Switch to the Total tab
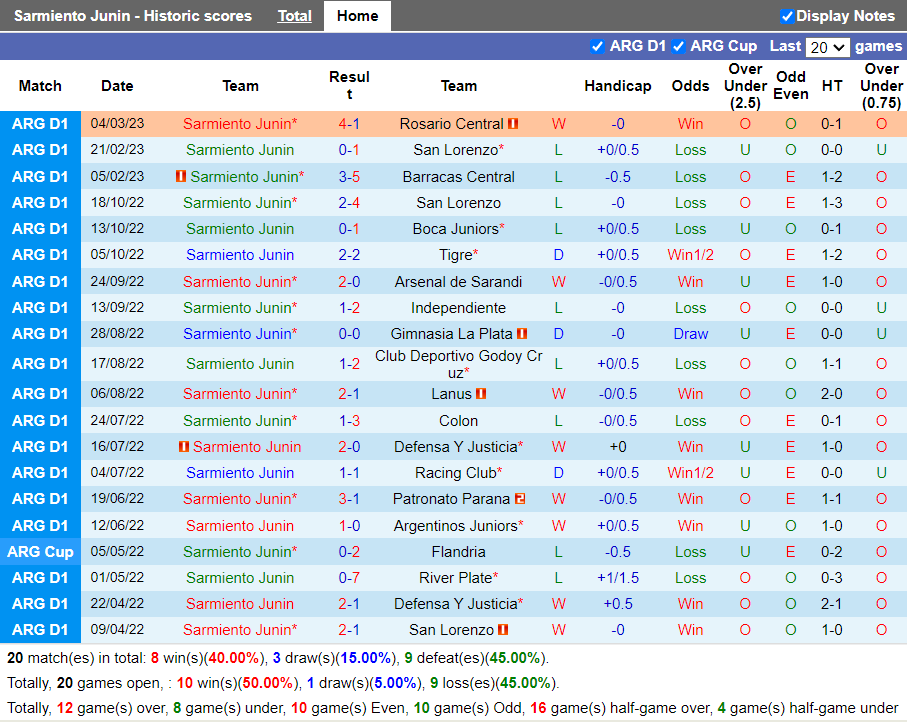The image size is (907, 722). point(294,16)
